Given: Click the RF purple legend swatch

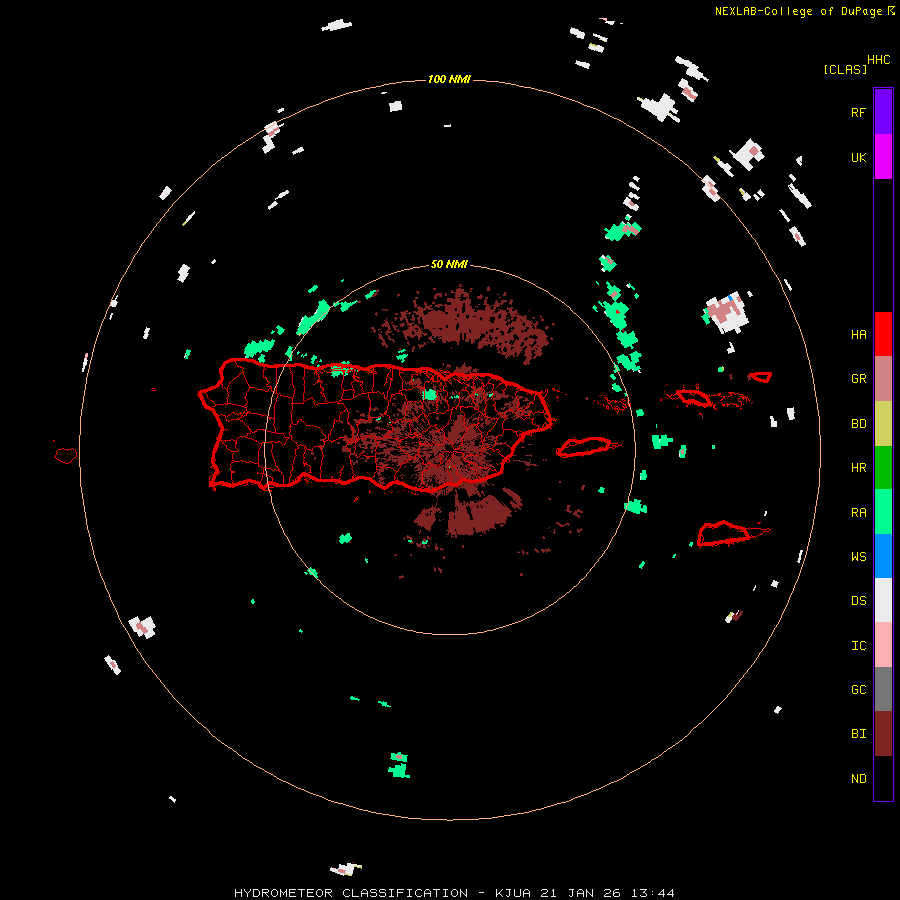Looking at the screenshot, I should 883,111.
